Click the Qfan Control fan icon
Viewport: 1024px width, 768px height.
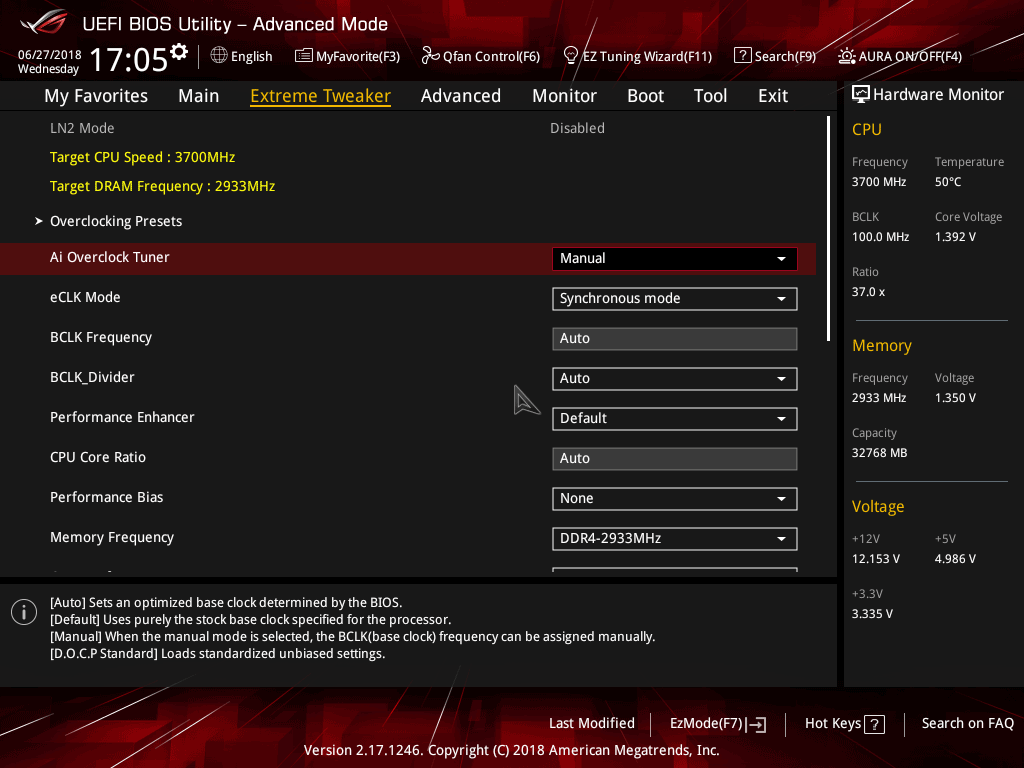coord(430,56)
